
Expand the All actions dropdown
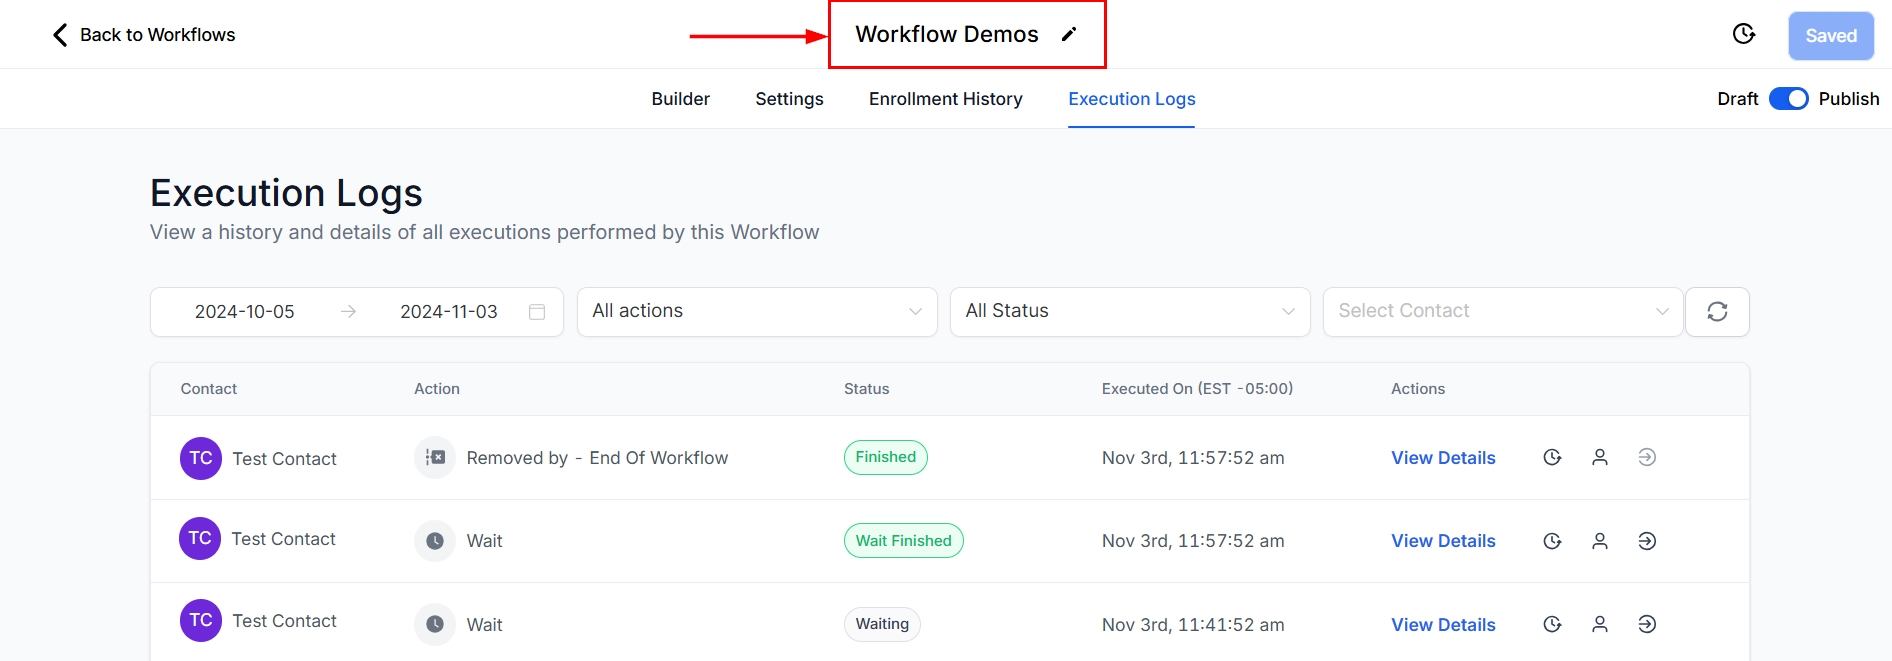click(757, 312)
